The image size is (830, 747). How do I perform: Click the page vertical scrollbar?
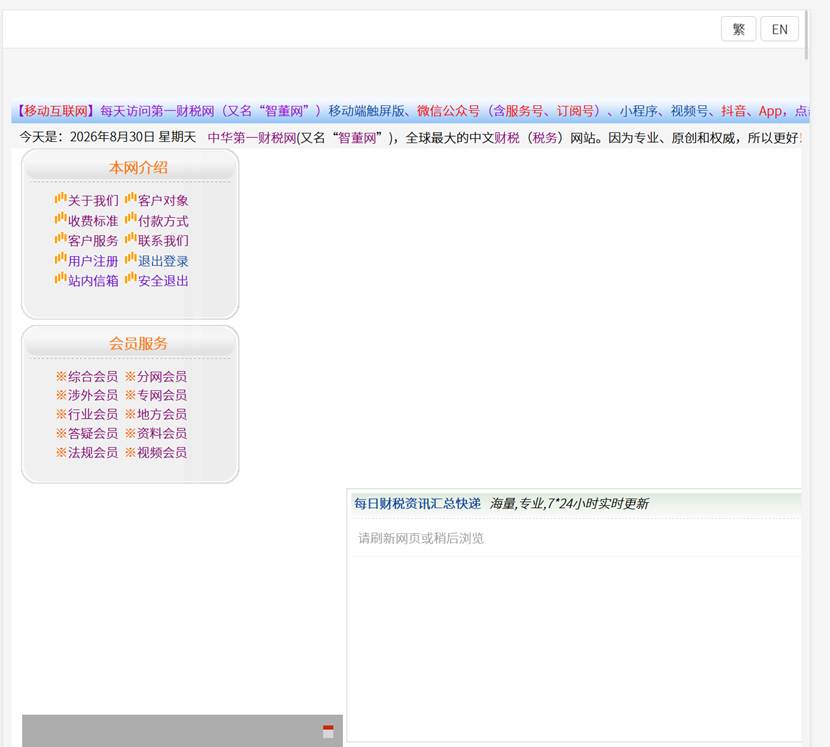coord(806,35)
